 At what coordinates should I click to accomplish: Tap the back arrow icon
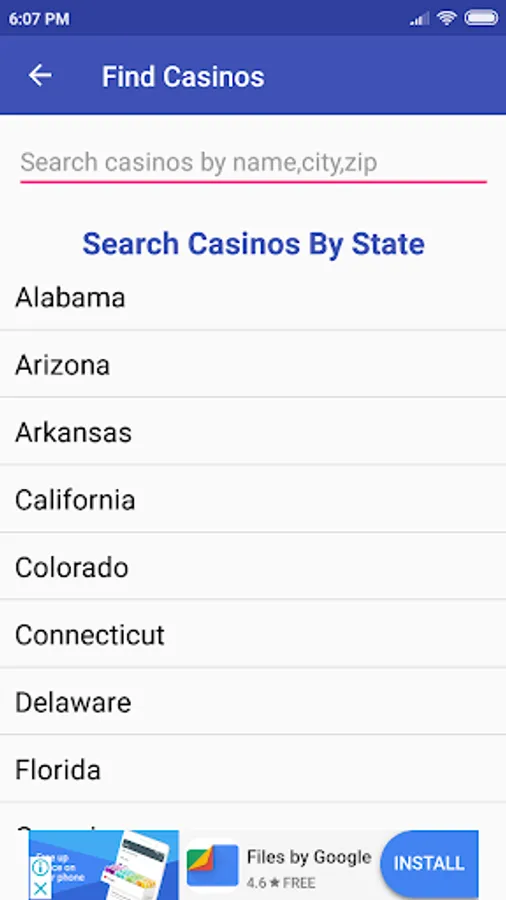[40, 76]
